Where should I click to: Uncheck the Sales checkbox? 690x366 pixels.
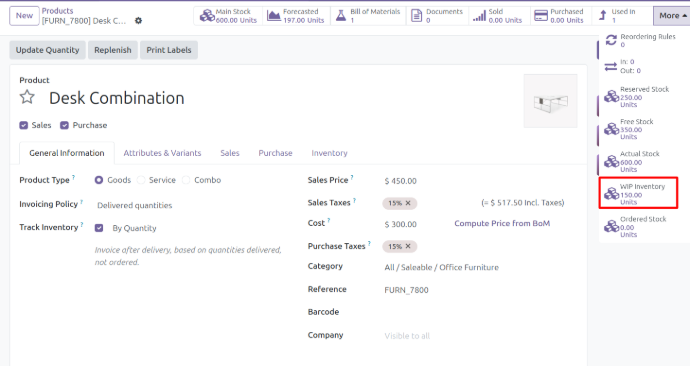(x=23, y=125)
